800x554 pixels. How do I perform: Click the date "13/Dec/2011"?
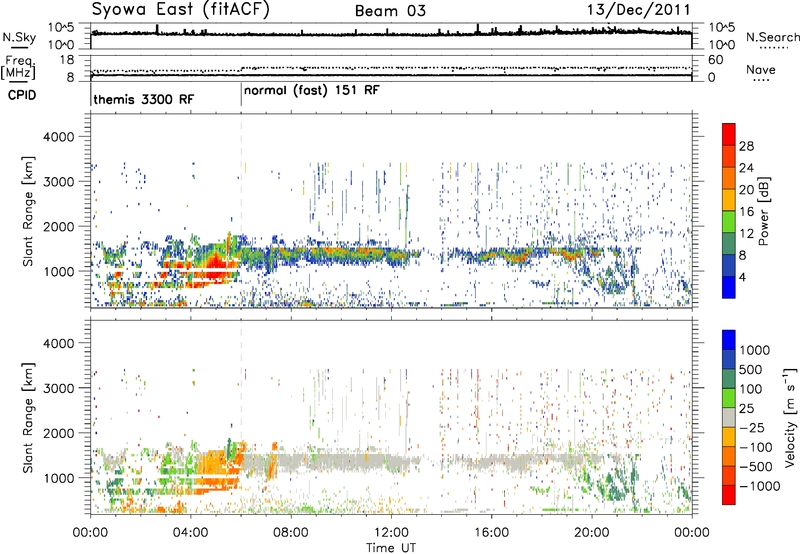click(x=638, y=10)
